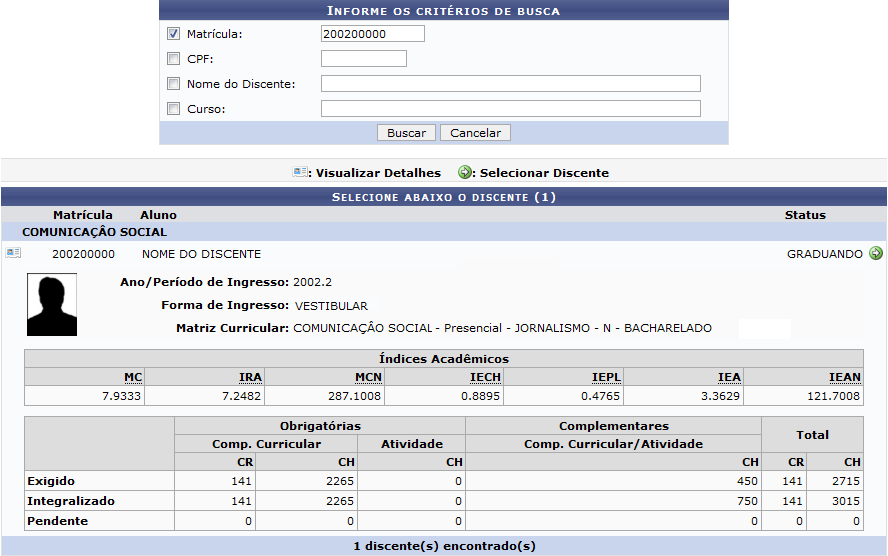Click the Status column header
888x556 pixels.
[x=805, y=215]
